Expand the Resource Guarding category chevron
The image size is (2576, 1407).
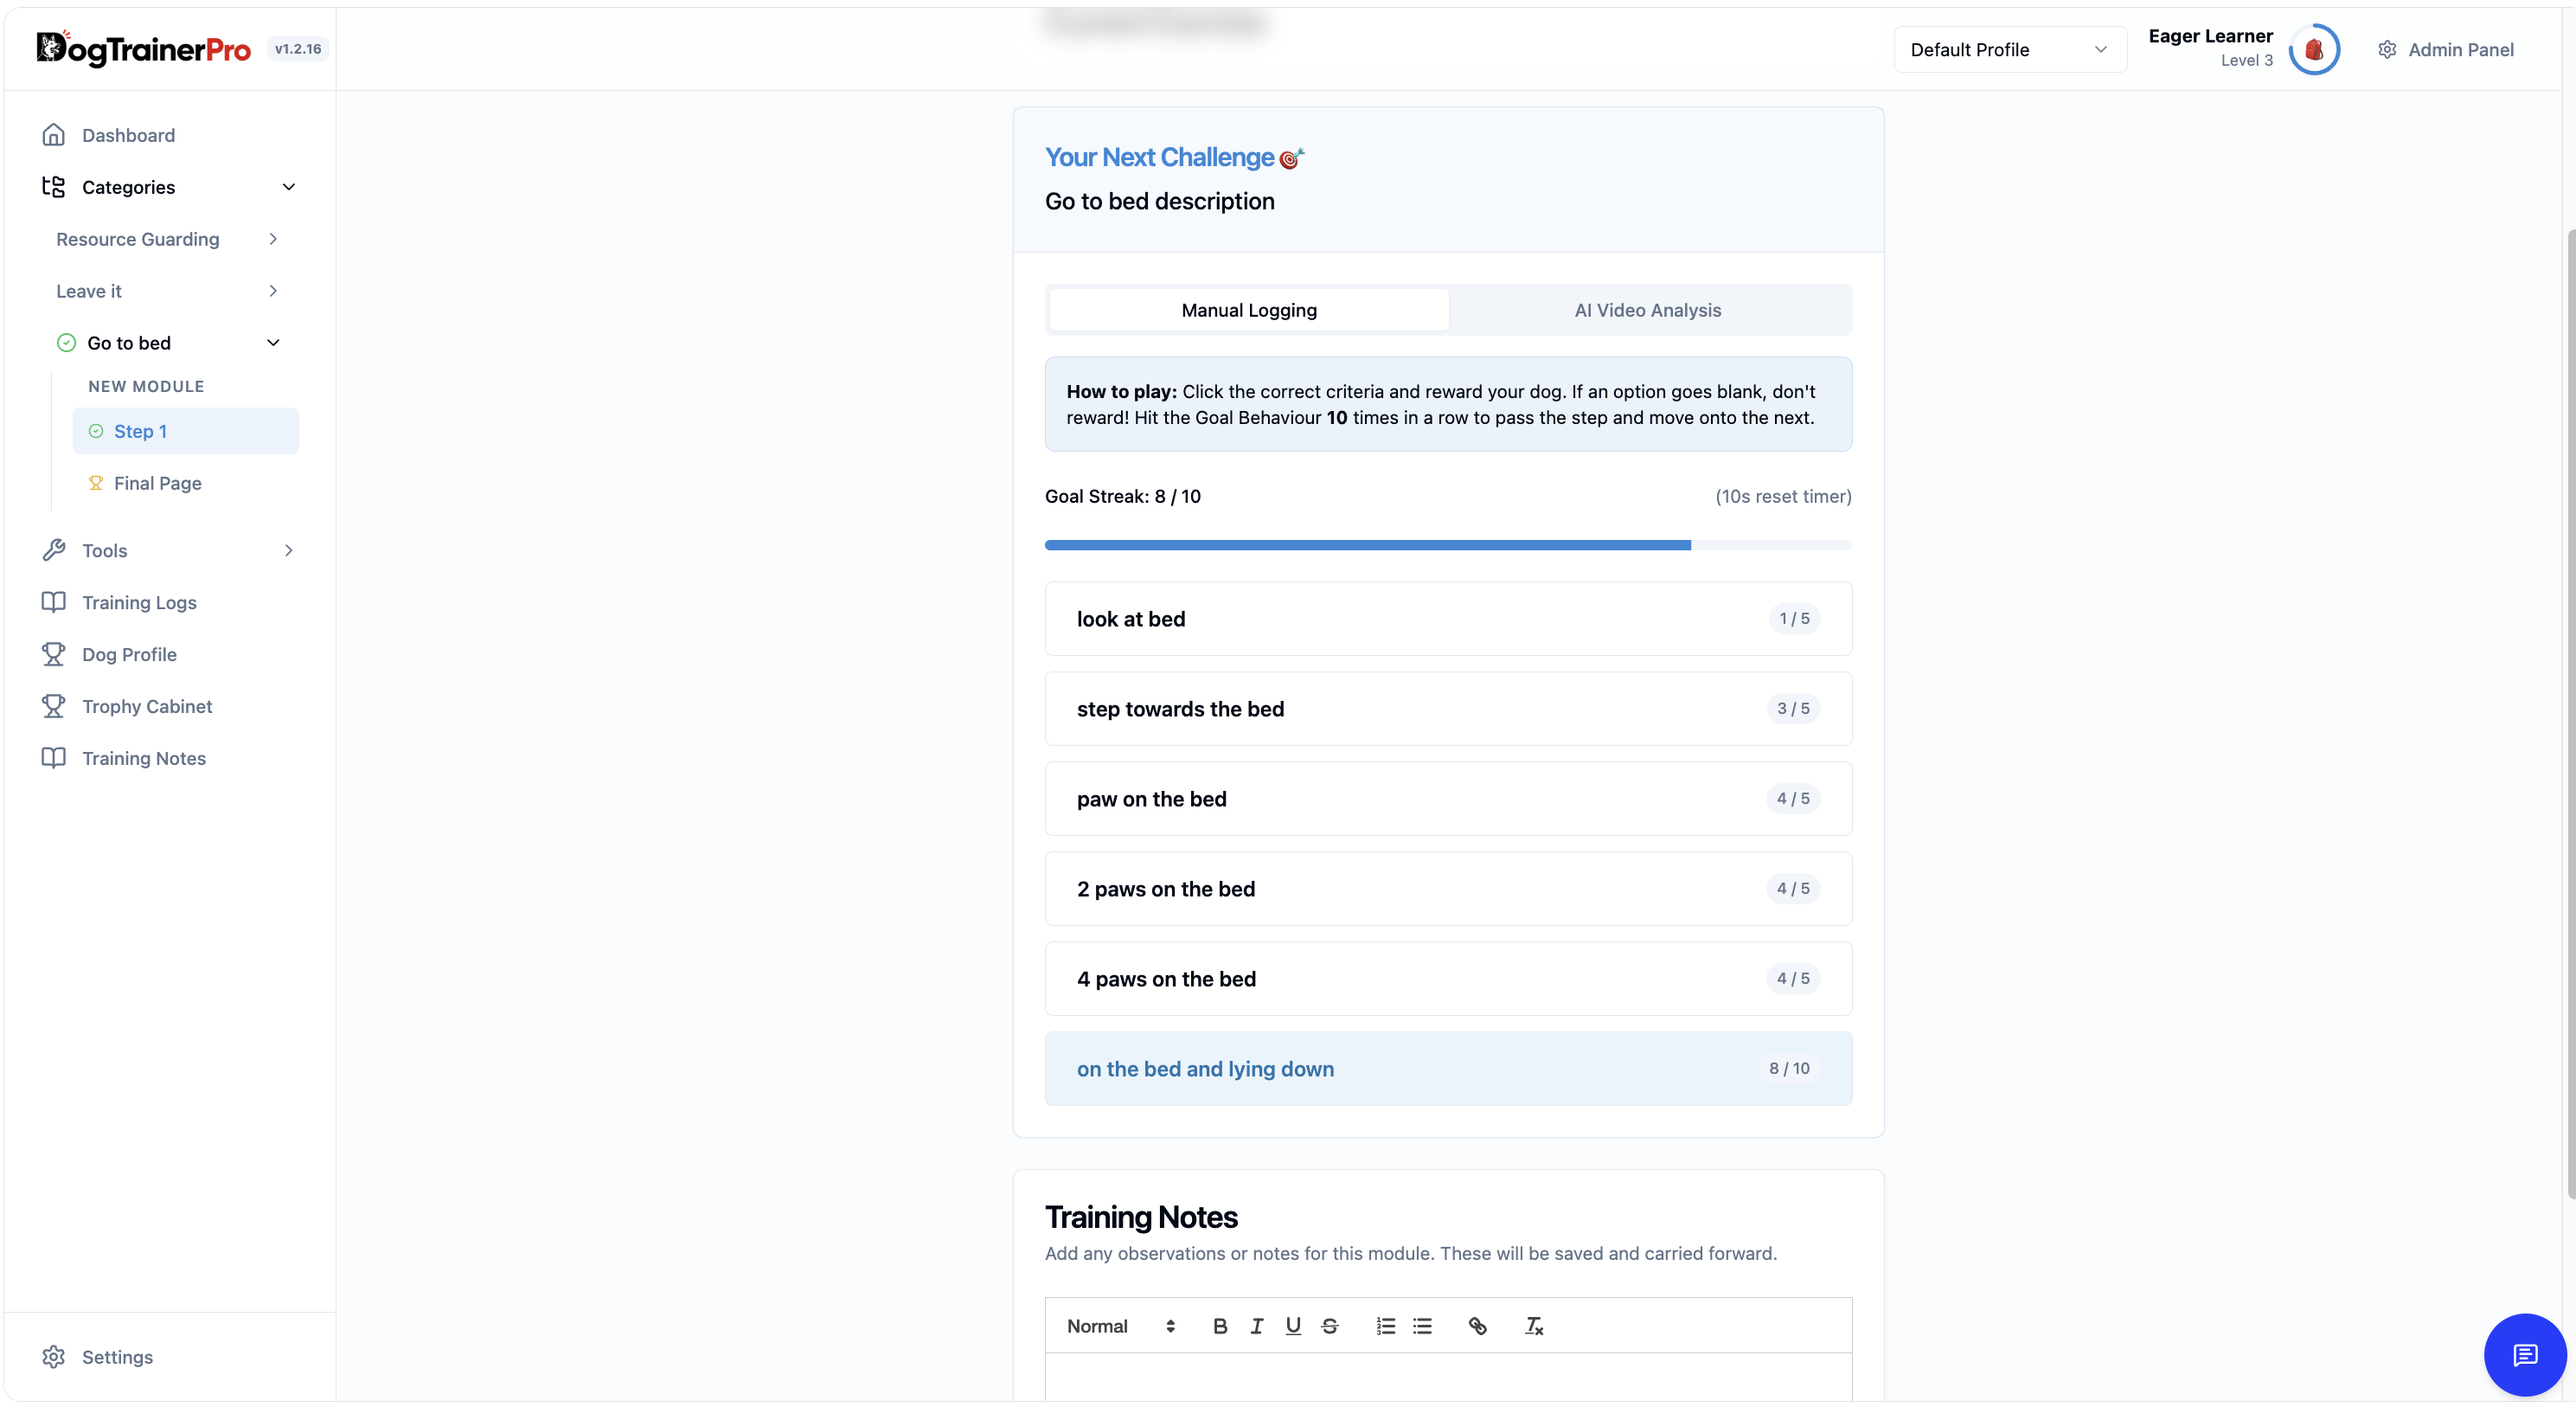[x=273, y=239]
